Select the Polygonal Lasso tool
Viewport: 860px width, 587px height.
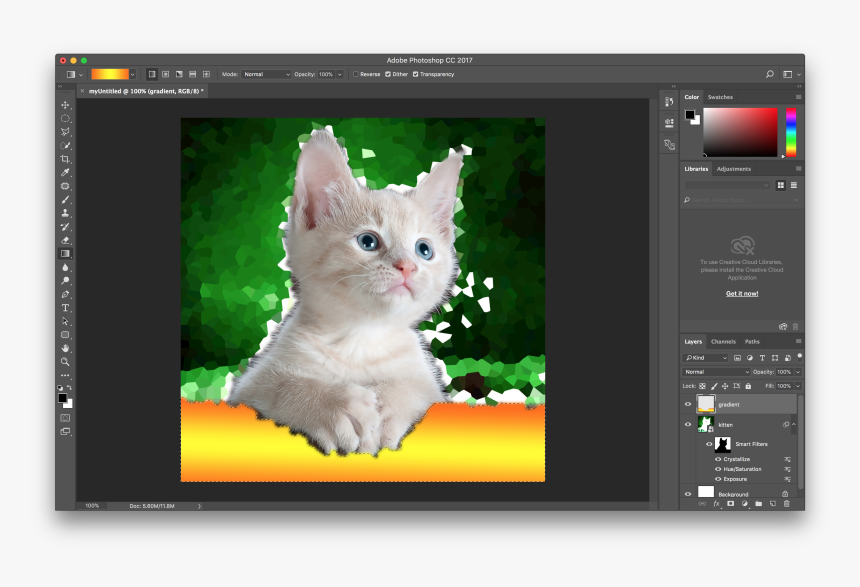click(65, 132)
